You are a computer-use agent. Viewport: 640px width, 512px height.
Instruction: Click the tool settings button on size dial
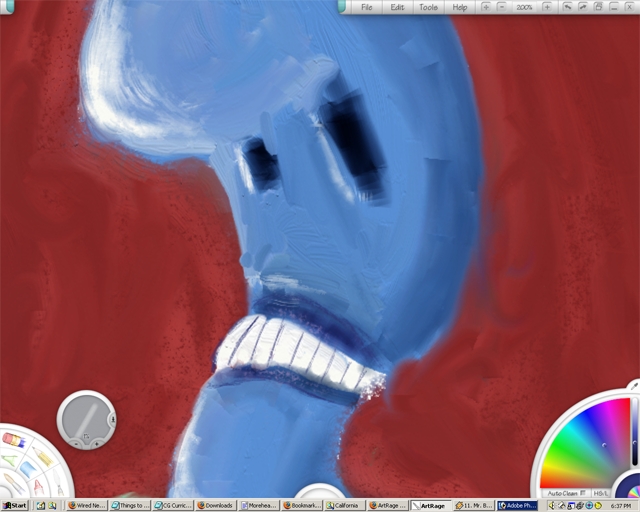pyautogui.click(x=113, y=419)
